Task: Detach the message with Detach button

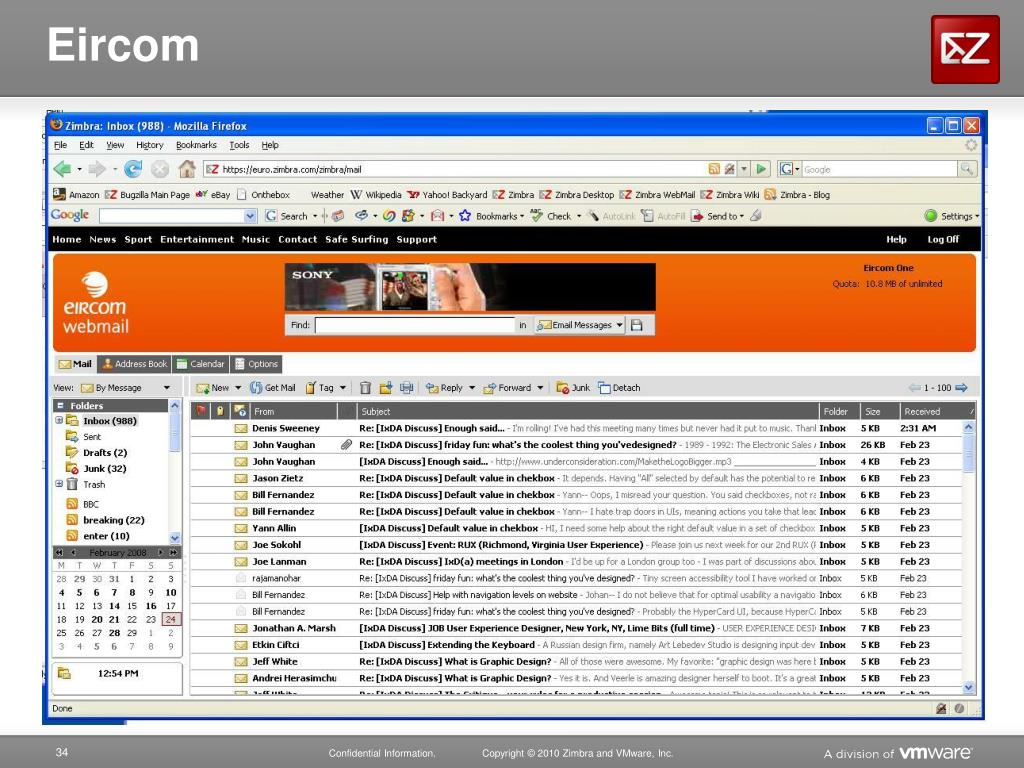Action: coord(619,388)
